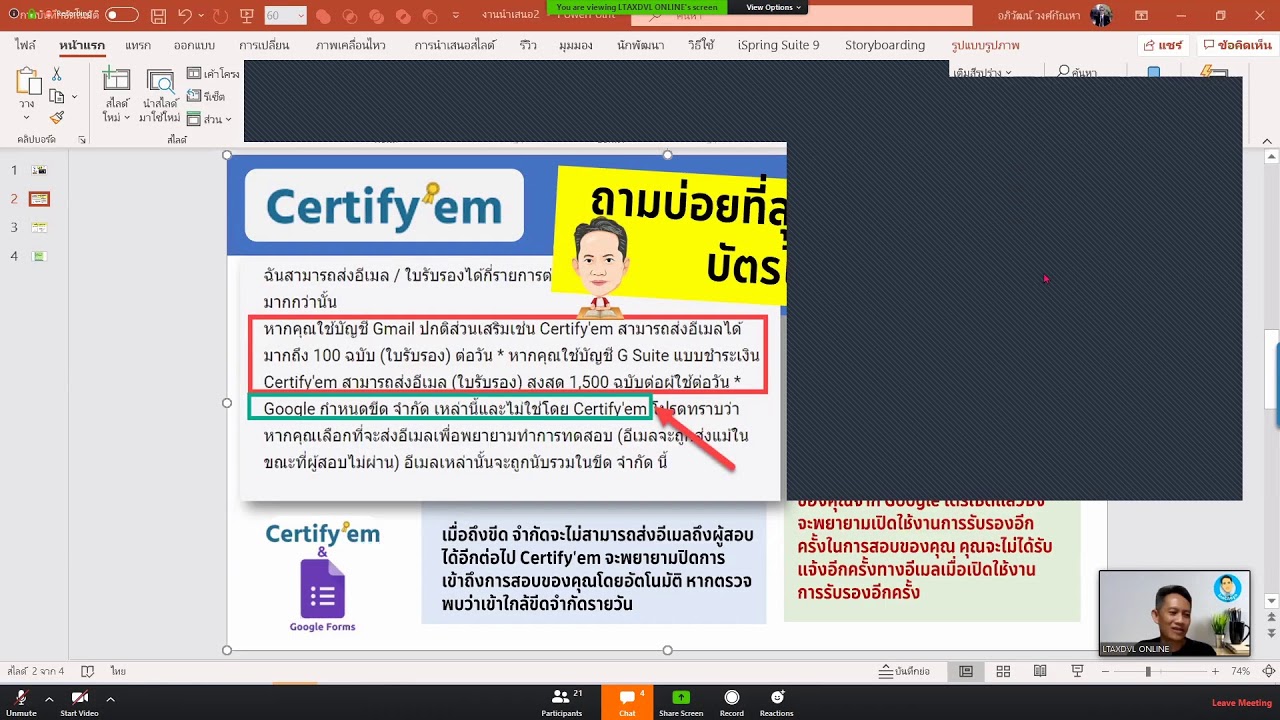Click the Fragment merge shapes icon
This screenshot has height=720, width=1280.
click(x=376, y=17)
